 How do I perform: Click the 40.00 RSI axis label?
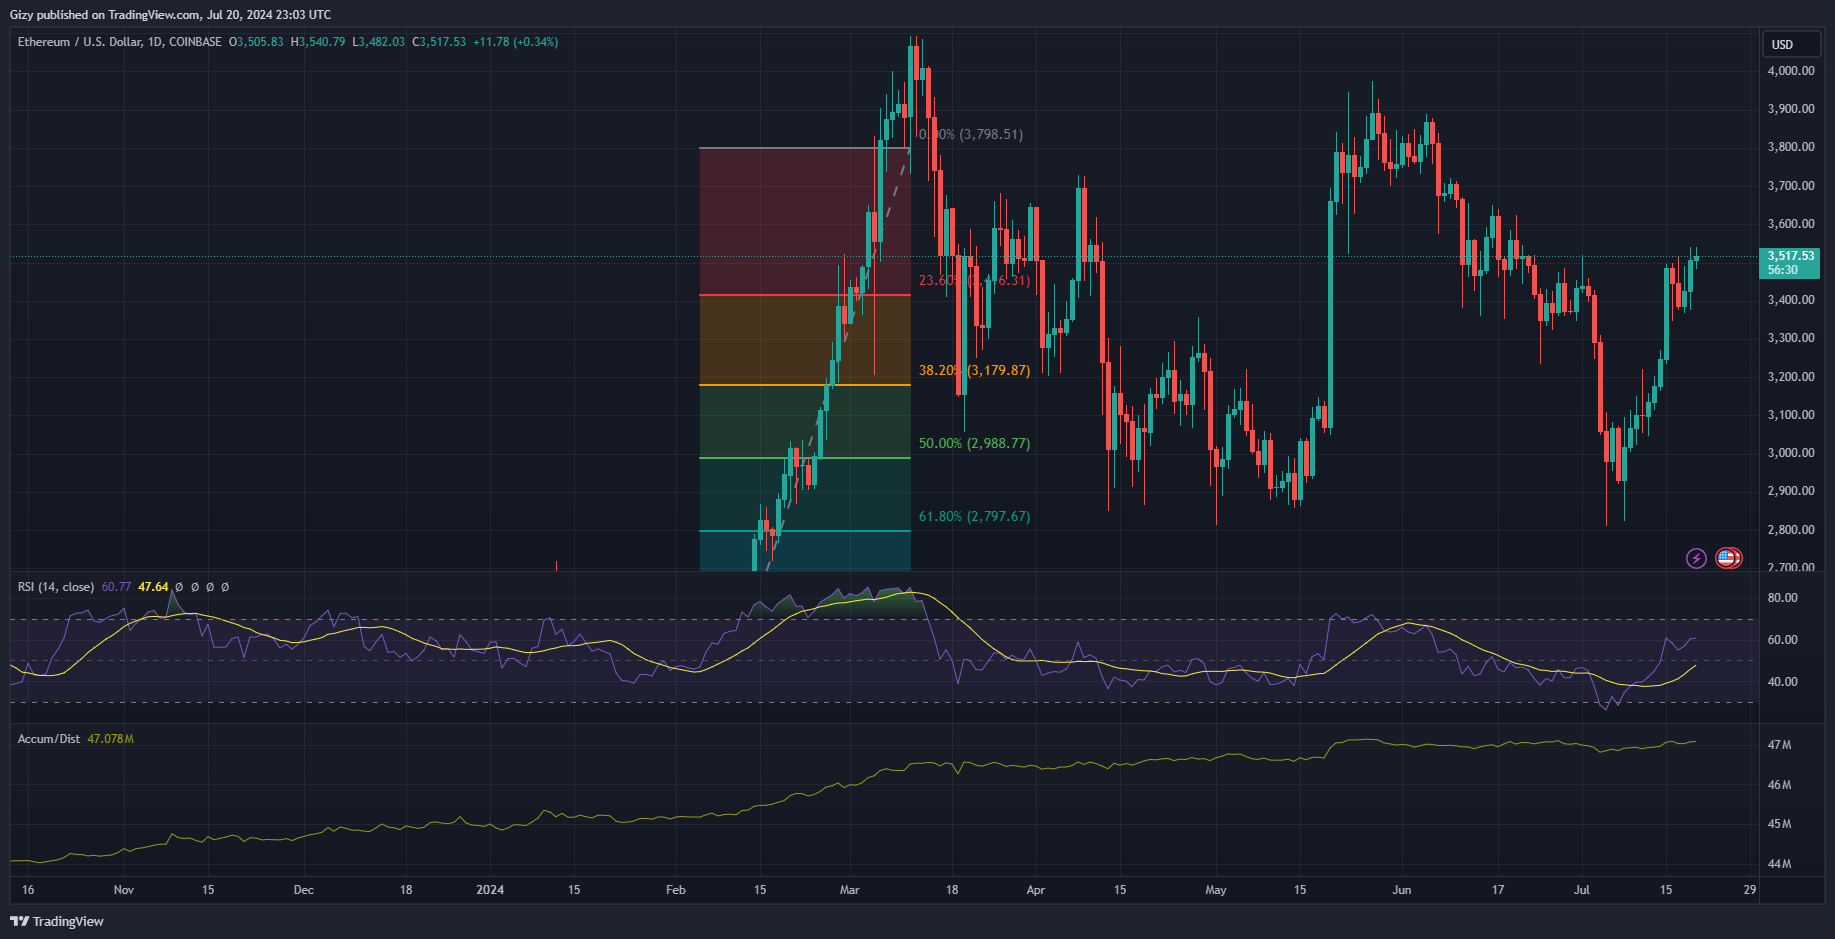click(x=1782, y=682)
